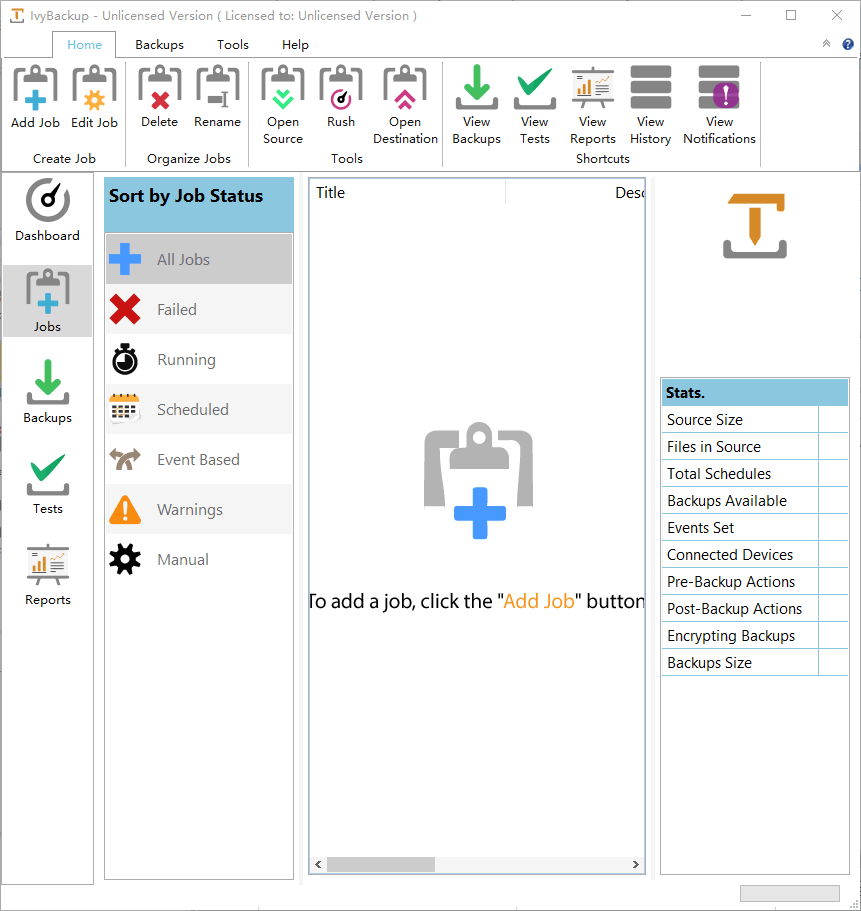Filter jobs by Failed status

tap(199, 309)
